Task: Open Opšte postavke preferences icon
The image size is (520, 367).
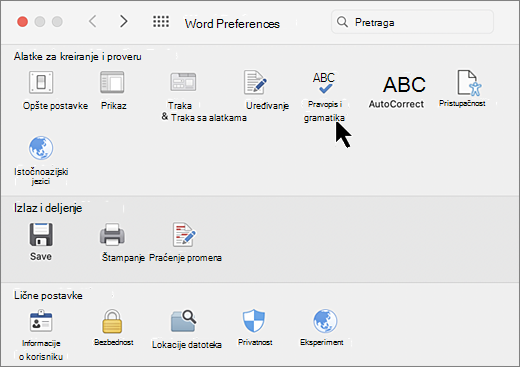Action: point(41,82)
